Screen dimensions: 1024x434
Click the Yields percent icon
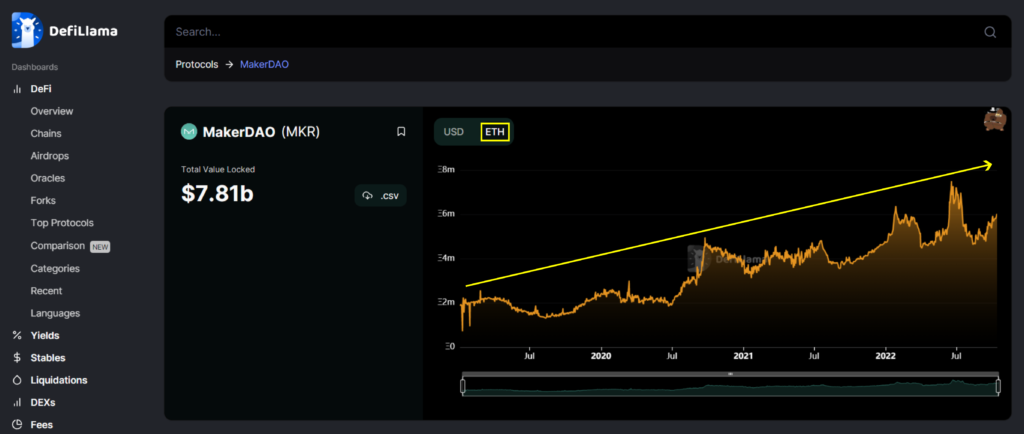point(17,335)
